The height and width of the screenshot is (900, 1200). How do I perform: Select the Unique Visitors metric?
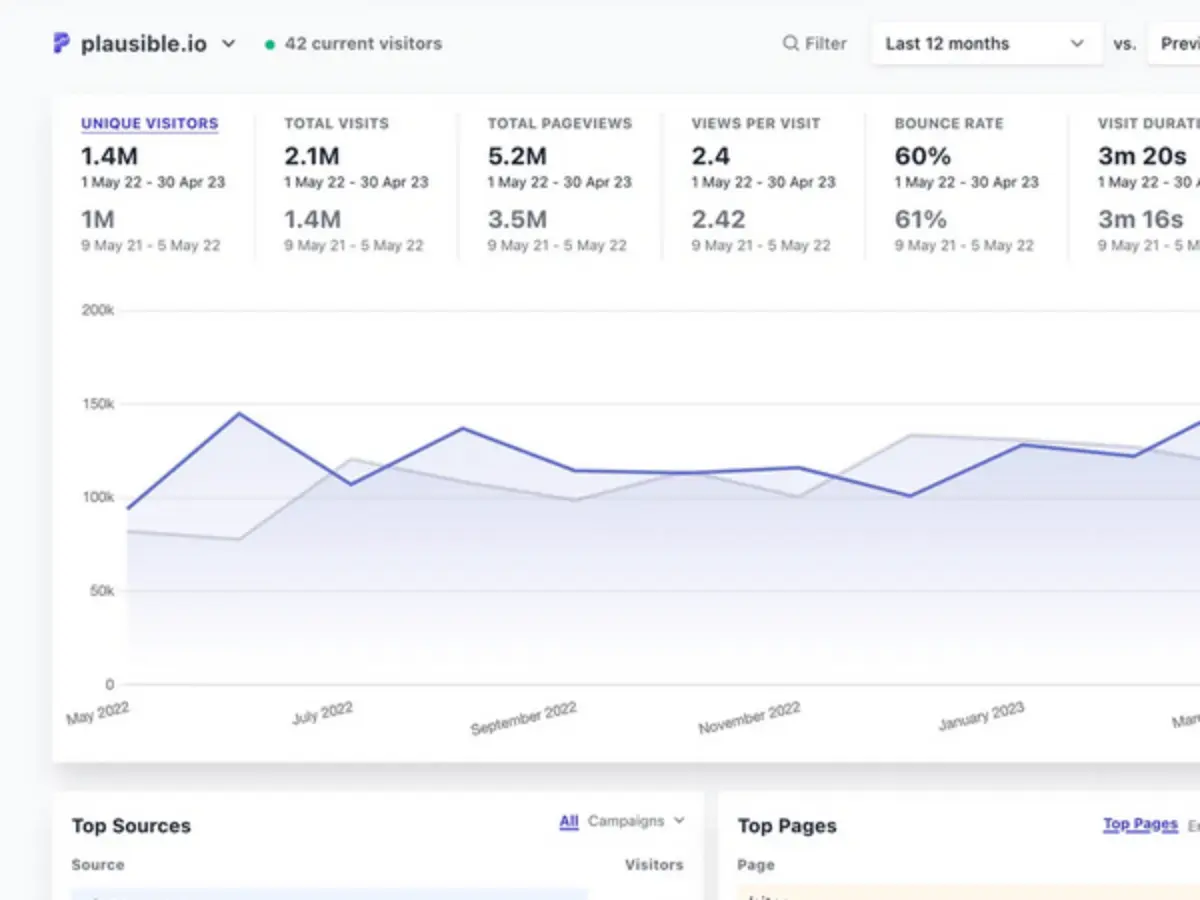tap(149, 123)
